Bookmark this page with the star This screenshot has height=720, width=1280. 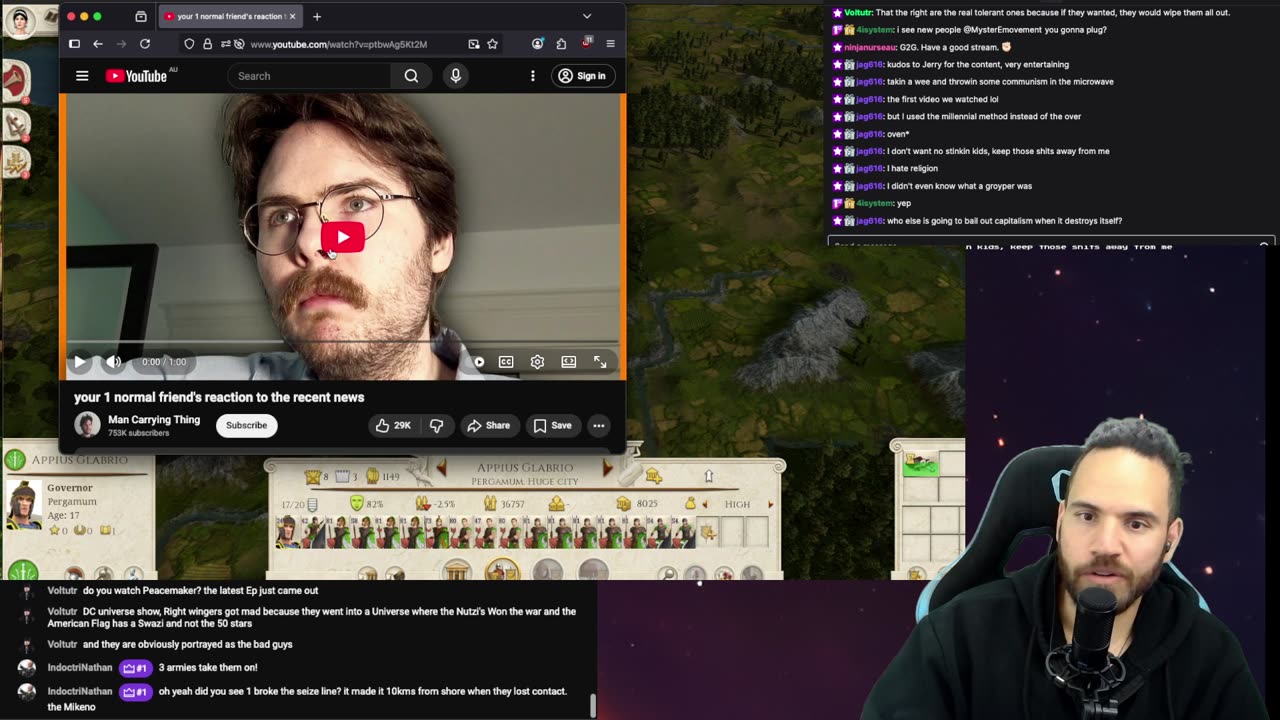click(x=492, y=44)
